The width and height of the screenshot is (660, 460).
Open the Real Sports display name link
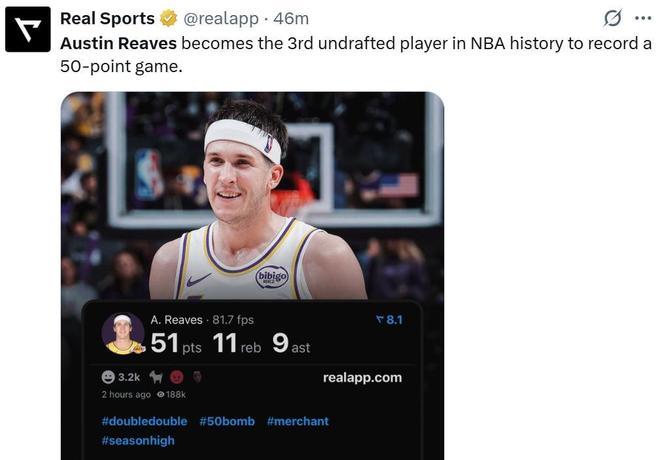point(107,19)
